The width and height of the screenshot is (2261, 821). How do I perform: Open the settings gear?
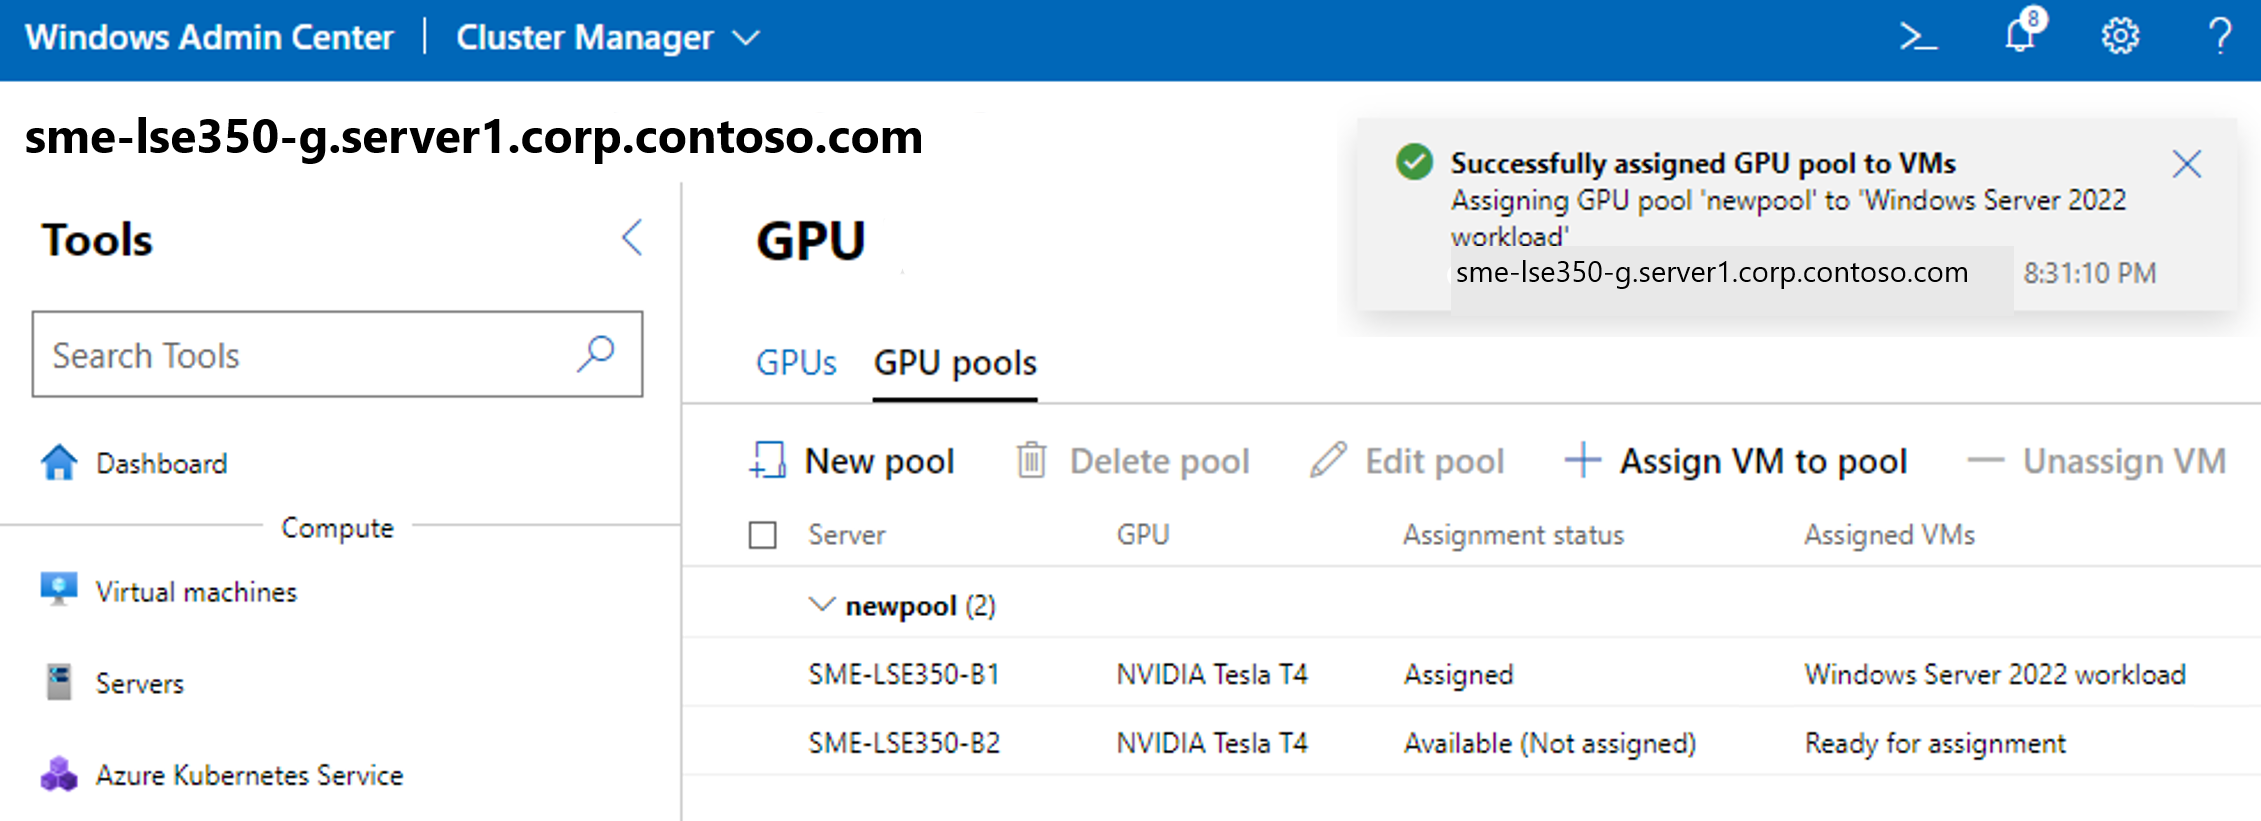click(2120, 37)
